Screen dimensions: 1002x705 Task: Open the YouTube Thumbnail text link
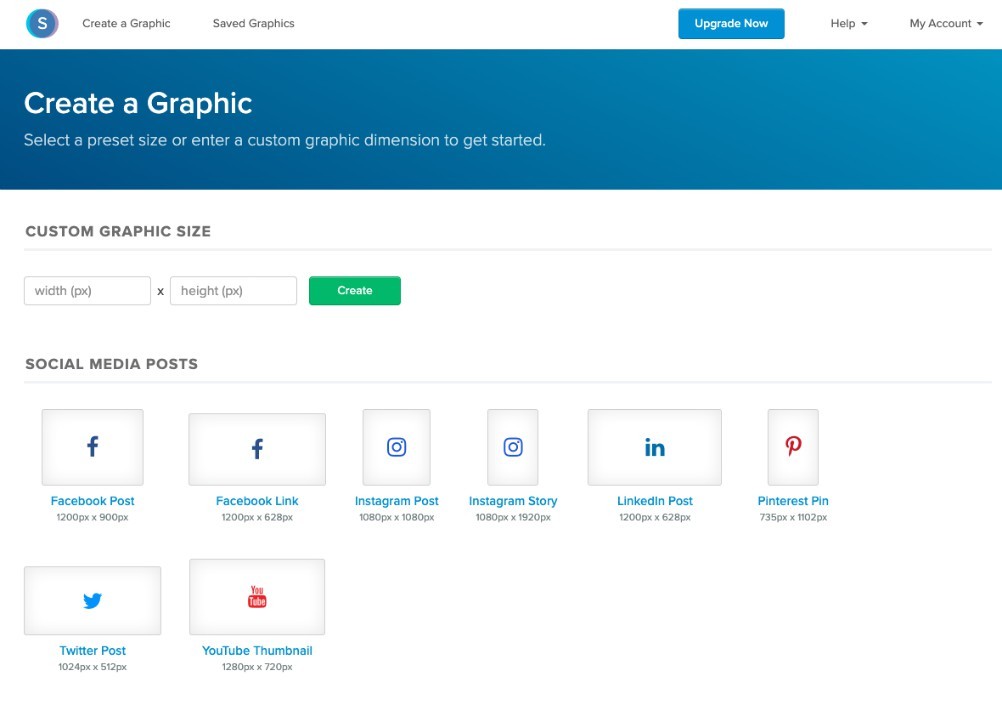pos(257,651)
